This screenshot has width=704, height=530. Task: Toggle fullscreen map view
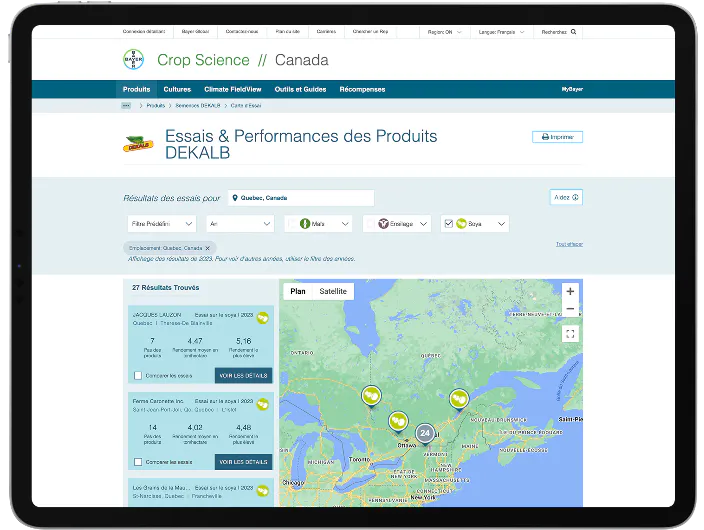[570, 334]
